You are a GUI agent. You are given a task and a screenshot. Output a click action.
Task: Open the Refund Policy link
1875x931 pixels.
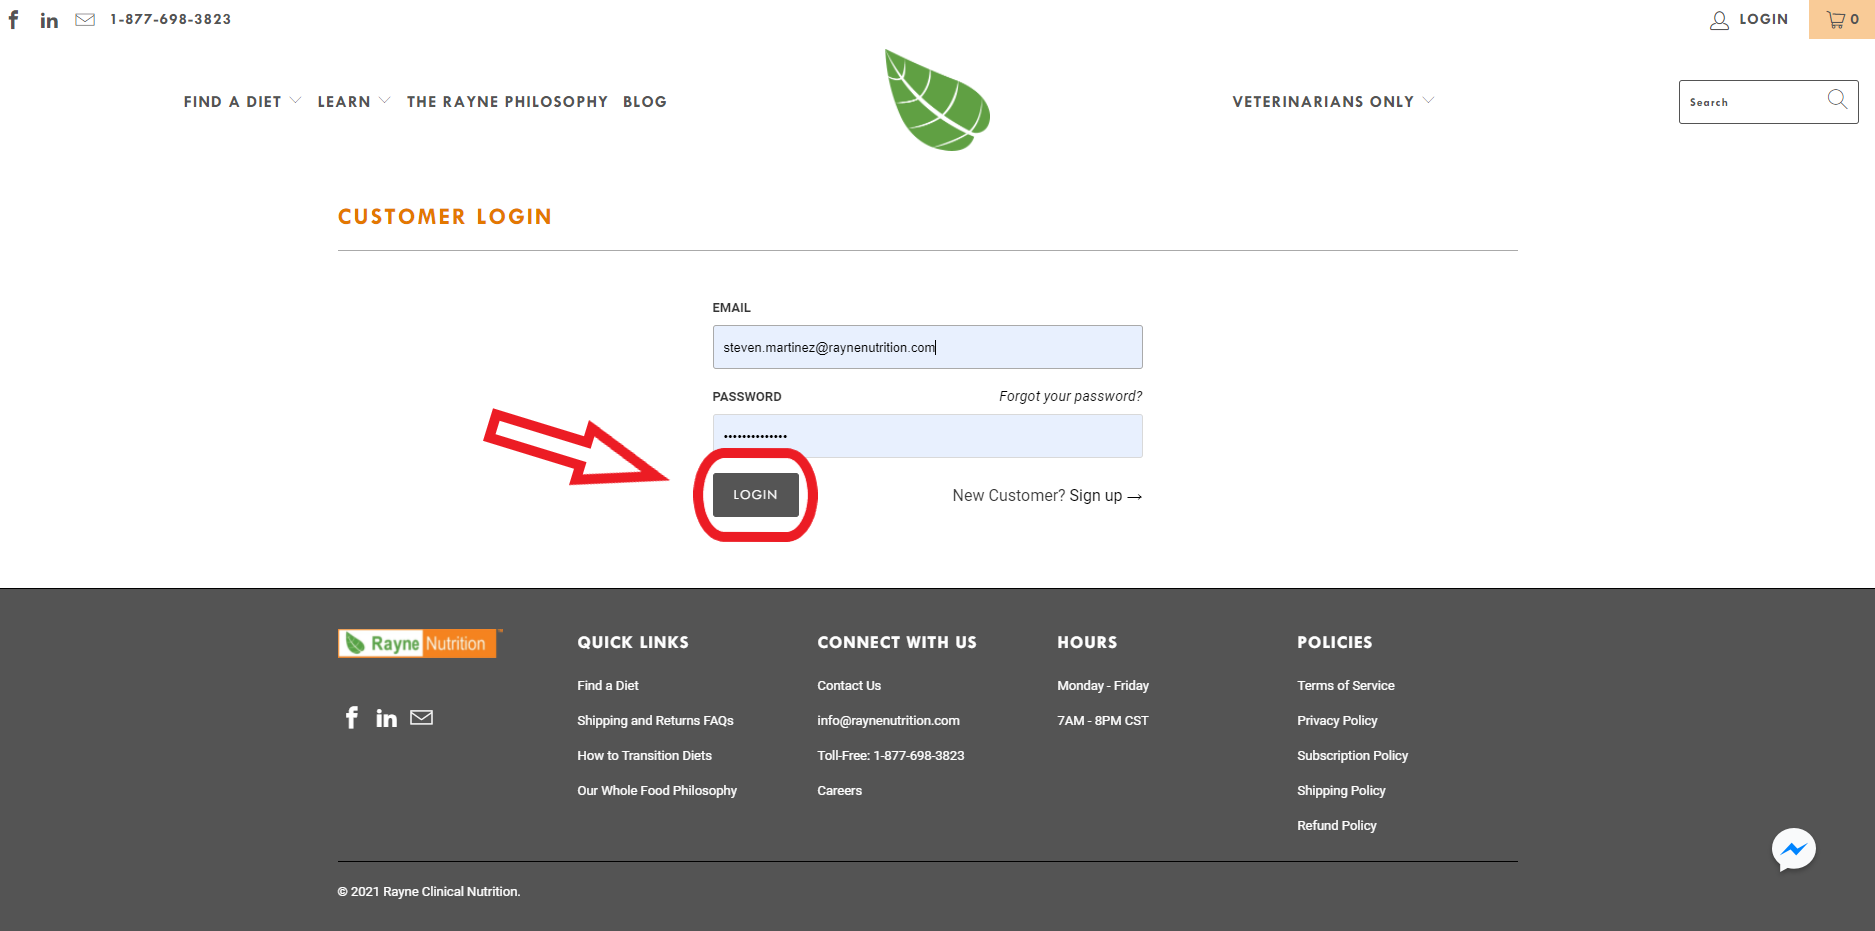pos(1336,825)
